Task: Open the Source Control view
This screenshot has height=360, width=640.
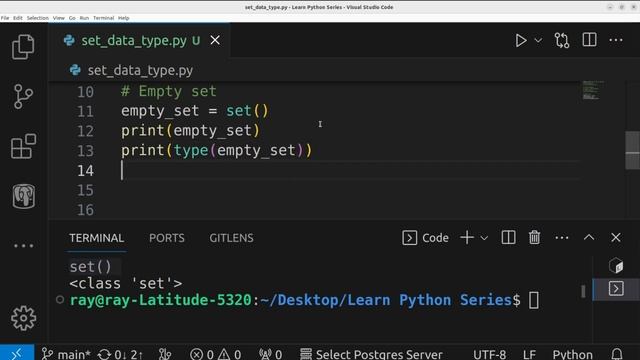Action: pos(23,97)
